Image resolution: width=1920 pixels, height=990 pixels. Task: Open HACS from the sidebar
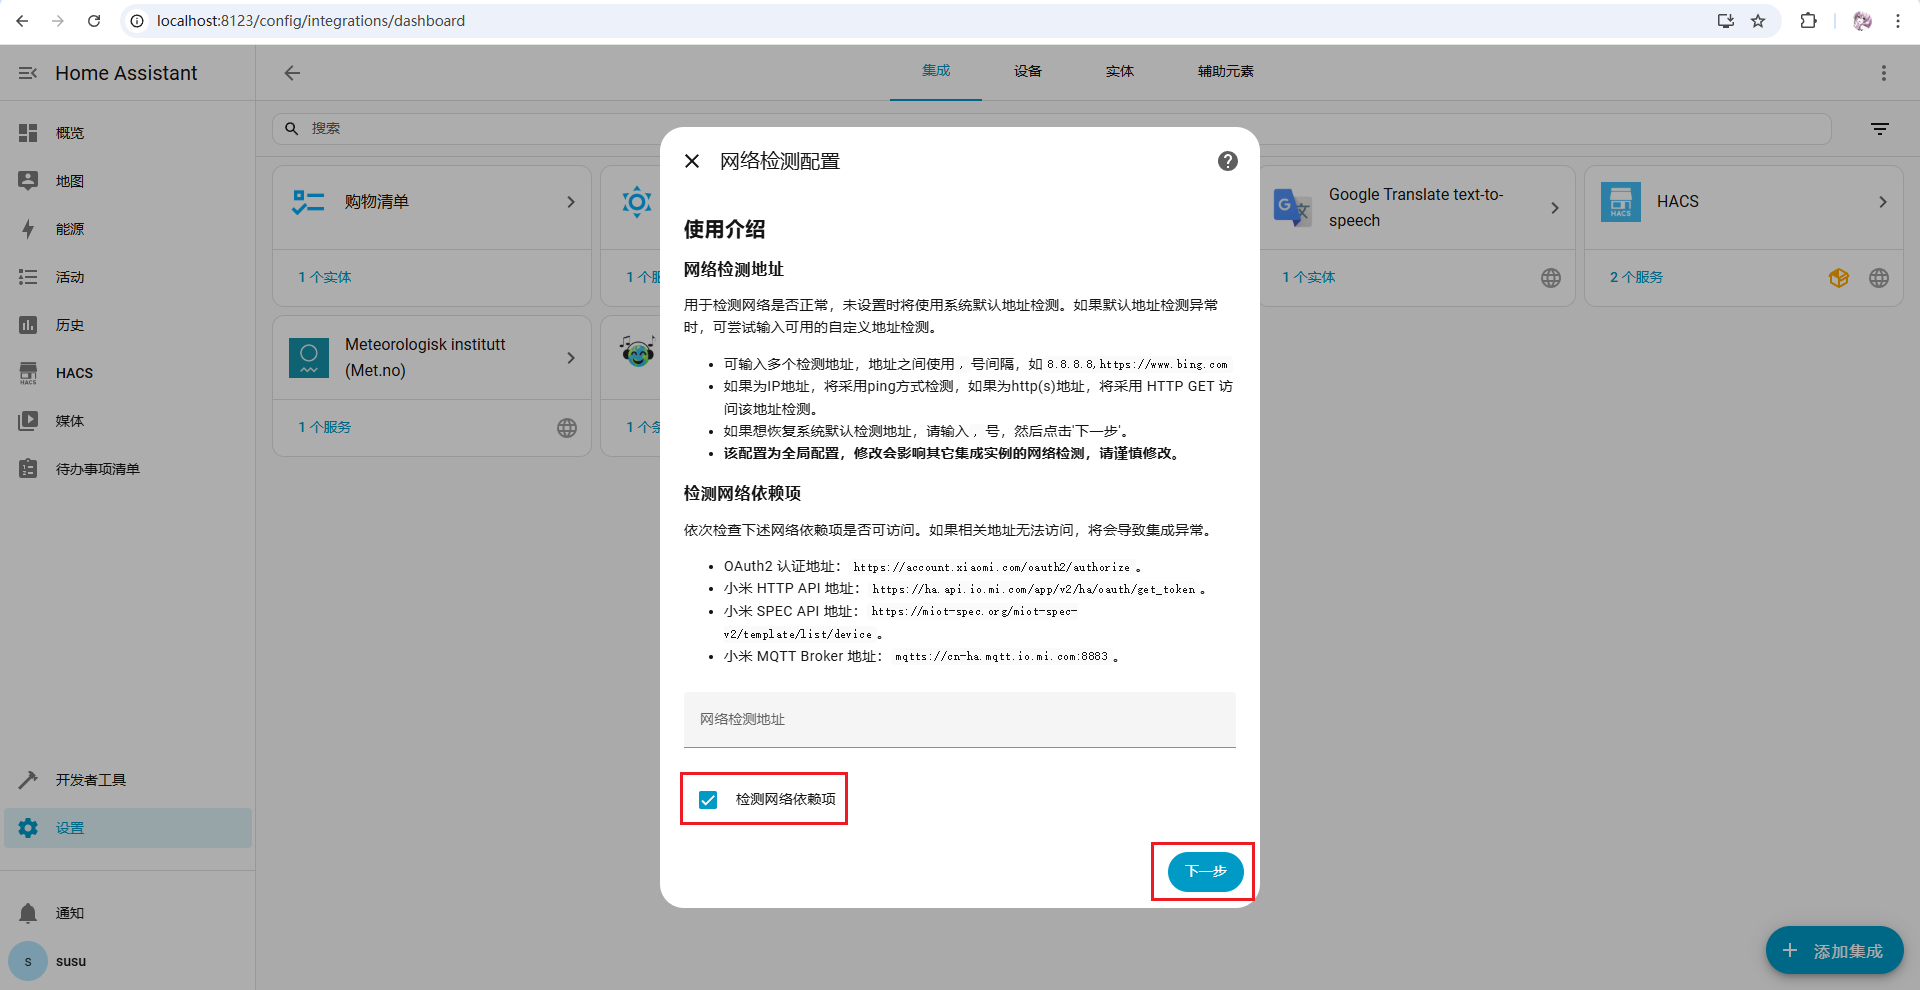tap(74, 373)
